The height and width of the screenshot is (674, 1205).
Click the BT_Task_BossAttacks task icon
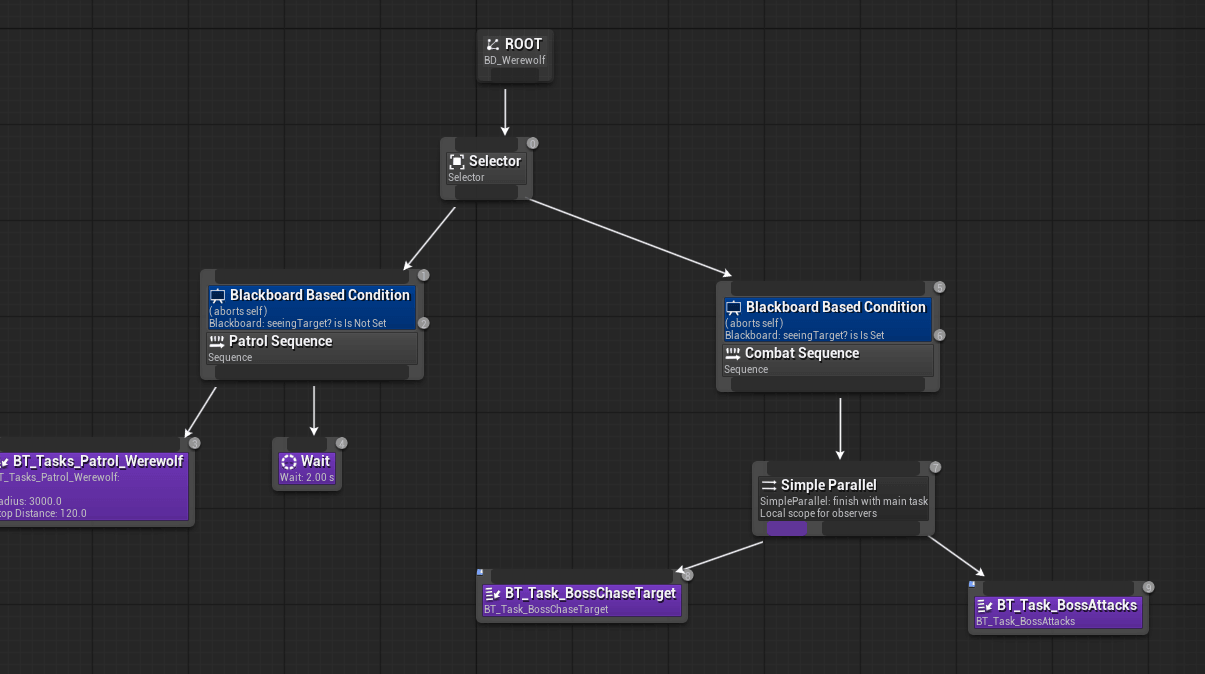point(984,606)
